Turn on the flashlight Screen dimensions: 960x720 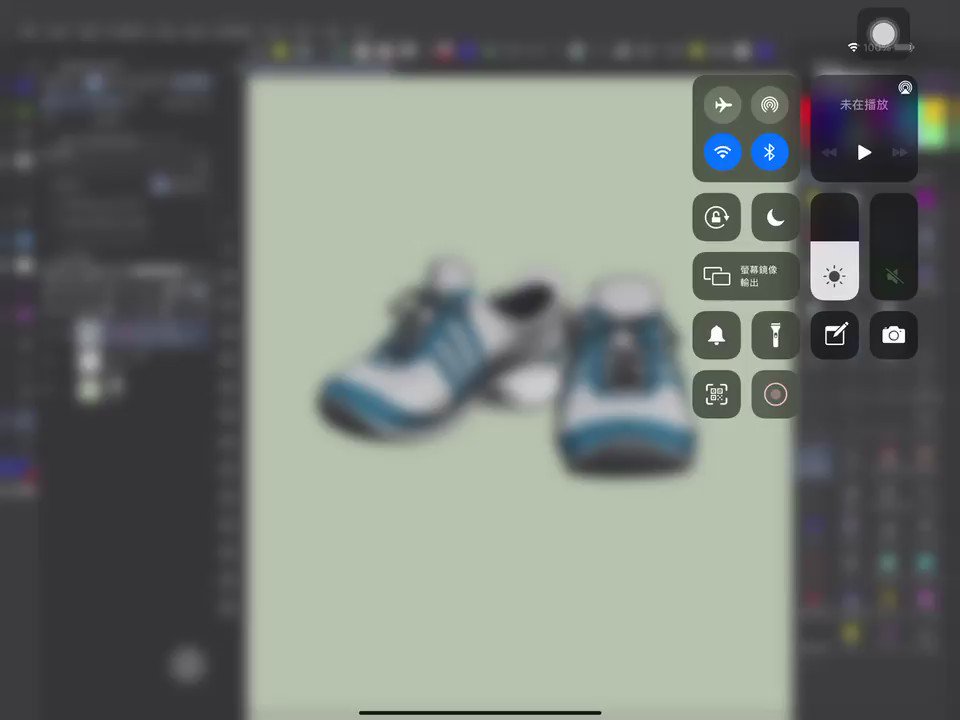(x=775, y=335)
